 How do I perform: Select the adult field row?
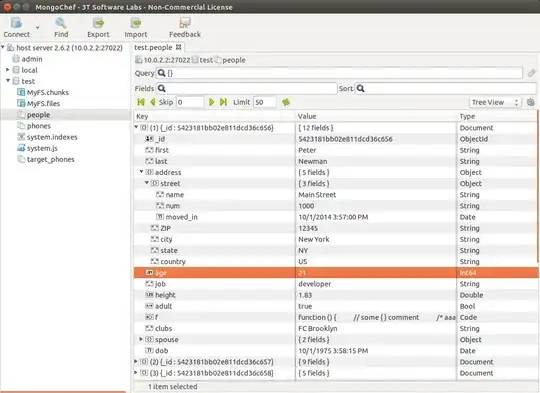pyautogui.click(x=335, y=306)
